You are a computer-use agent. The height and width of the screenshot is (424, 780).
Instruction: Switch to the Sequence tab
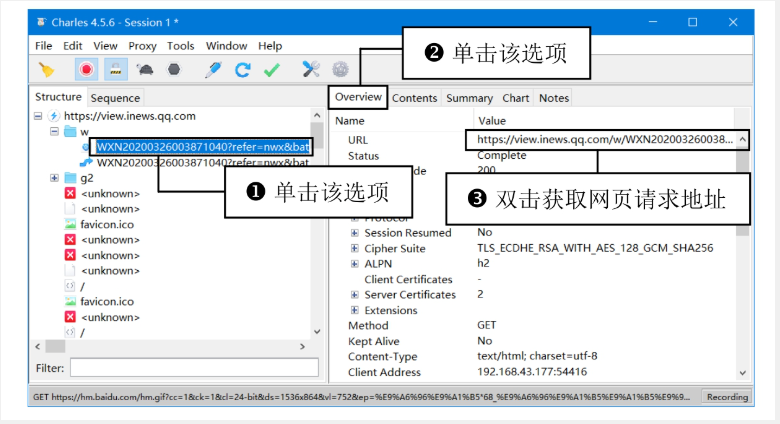coord(115,98)
